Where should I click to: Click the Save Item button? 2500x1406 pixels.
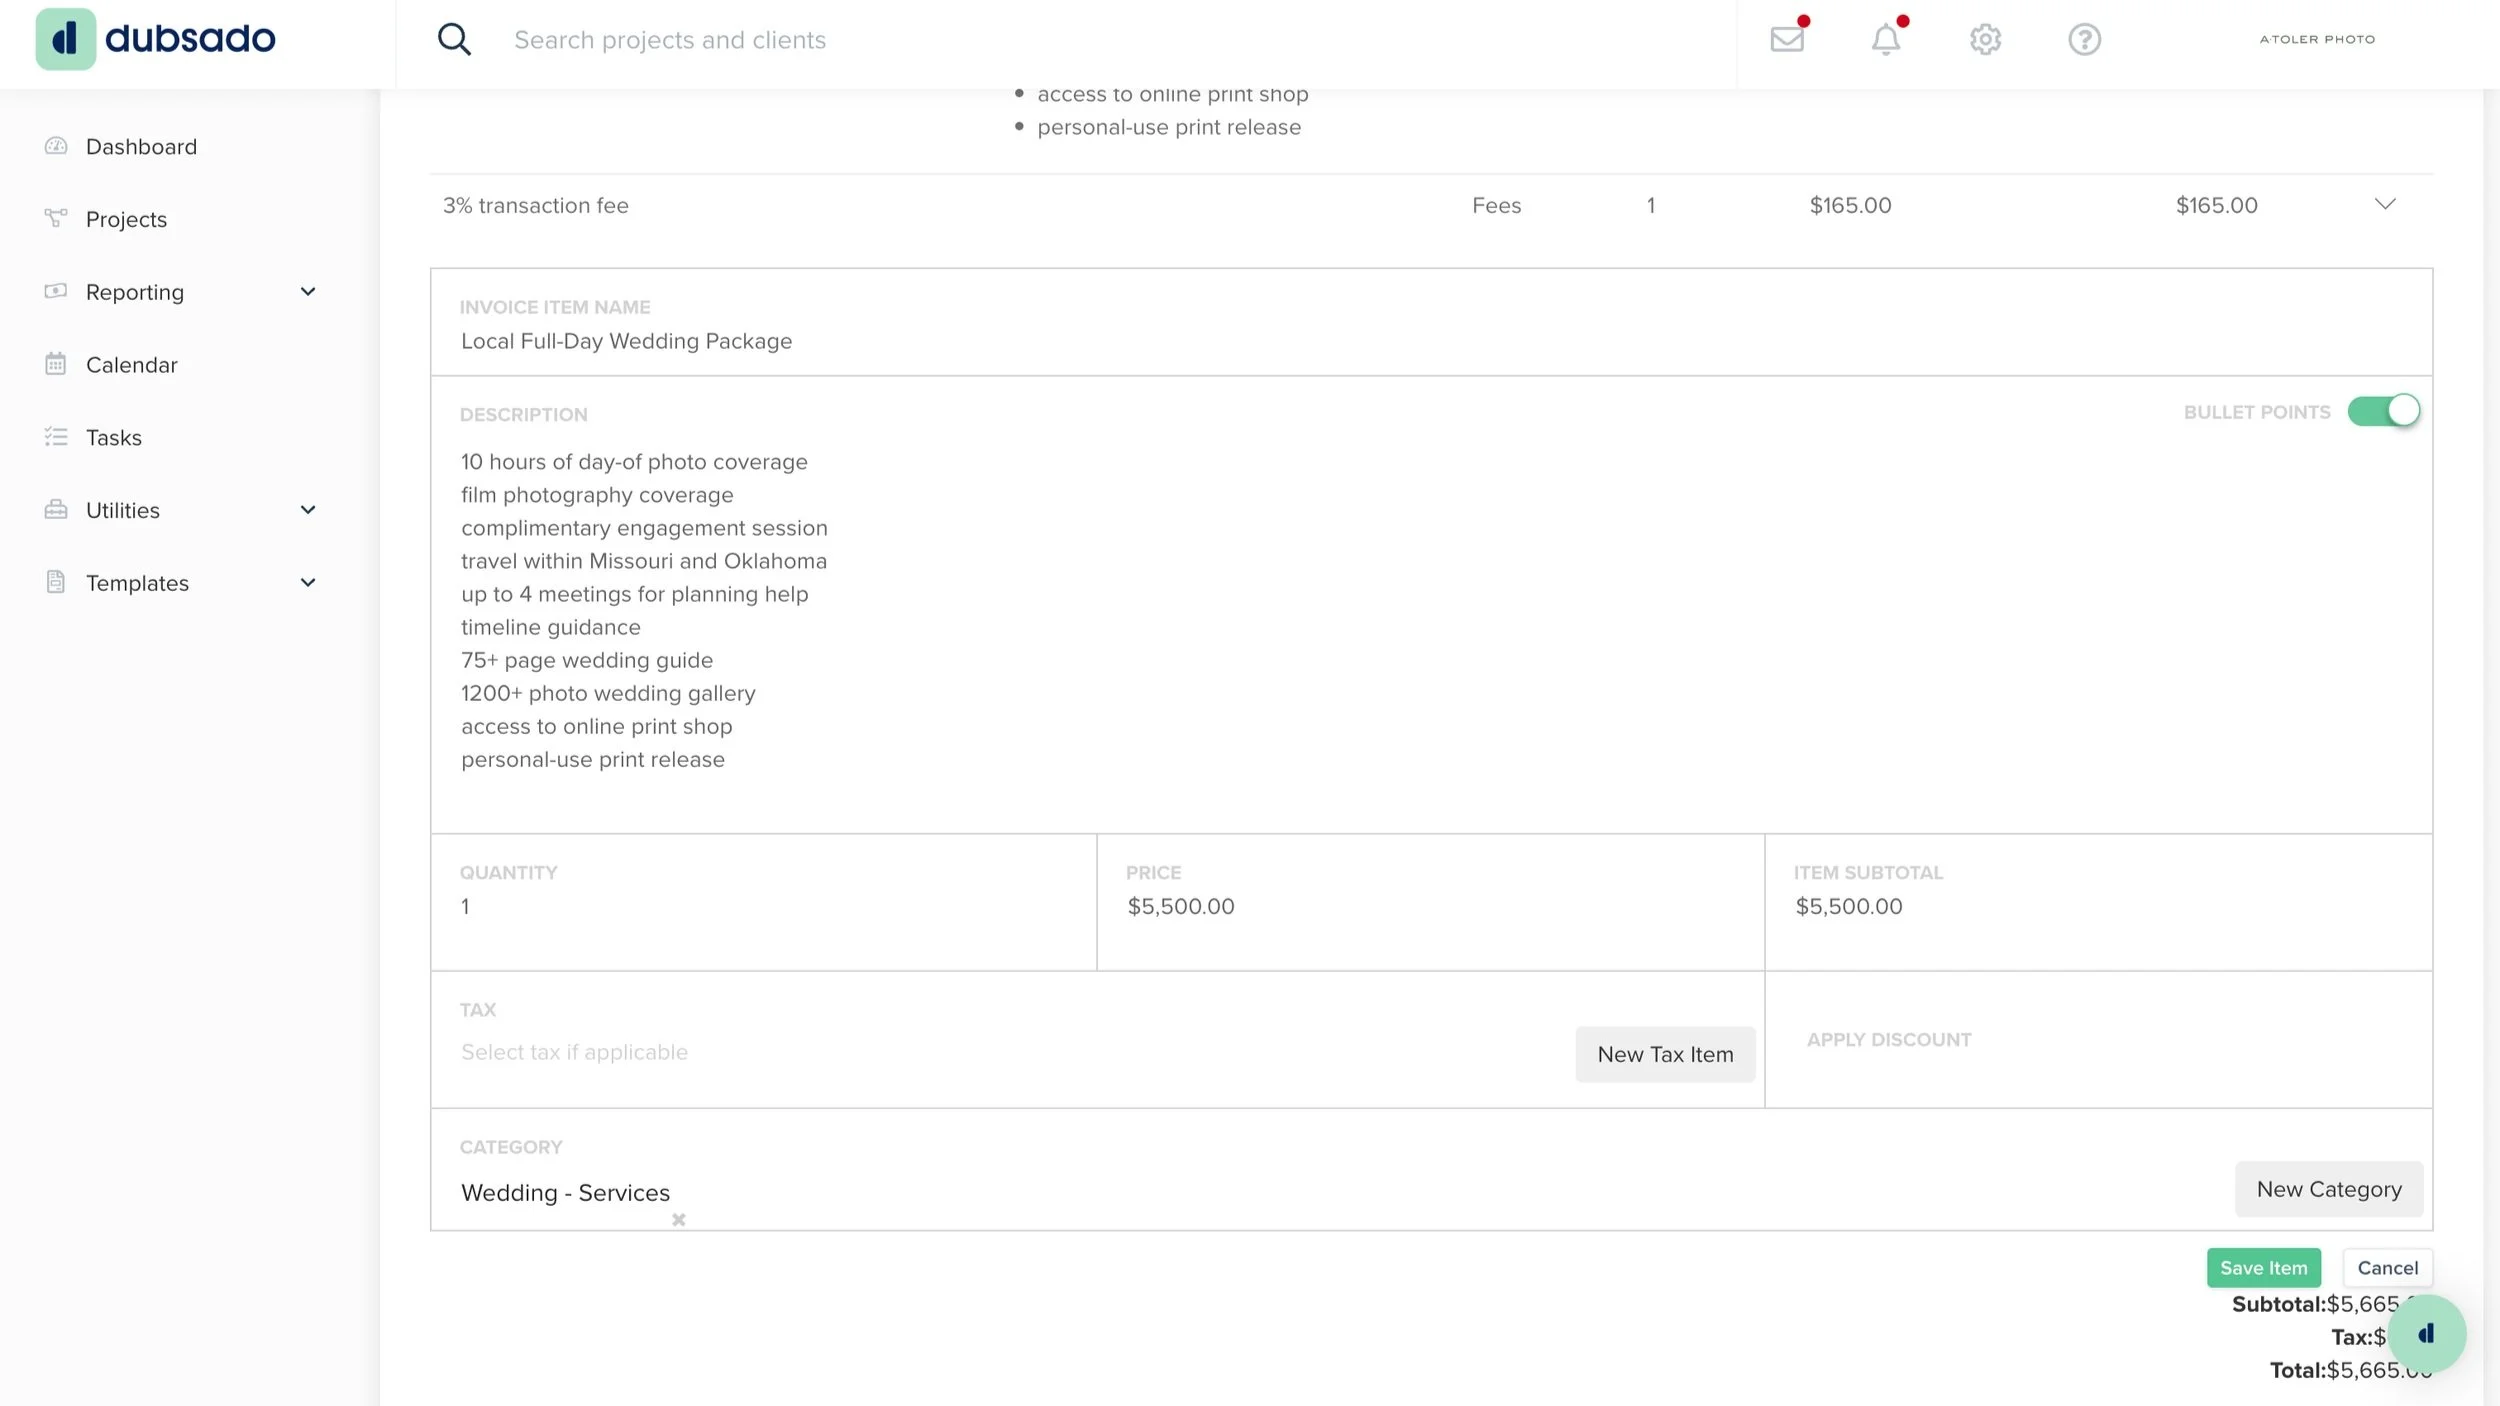point(2263,1268)
